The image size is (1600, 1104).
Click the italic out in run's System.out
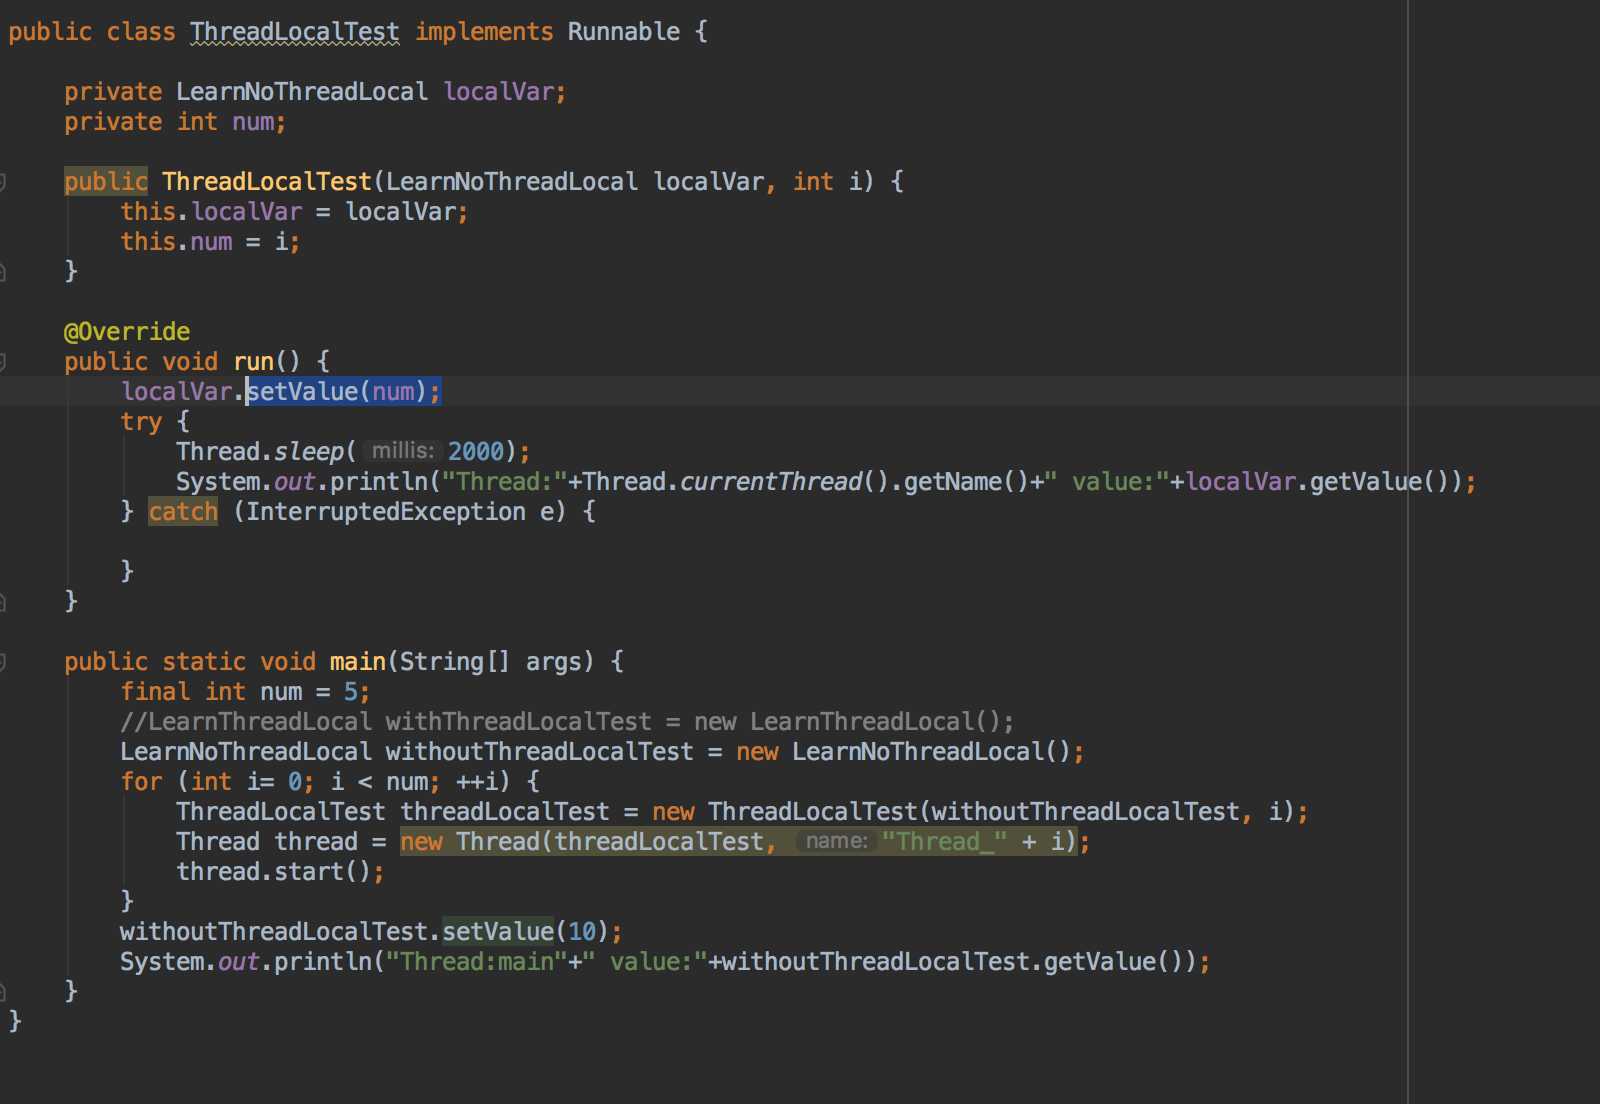(295, 482)
